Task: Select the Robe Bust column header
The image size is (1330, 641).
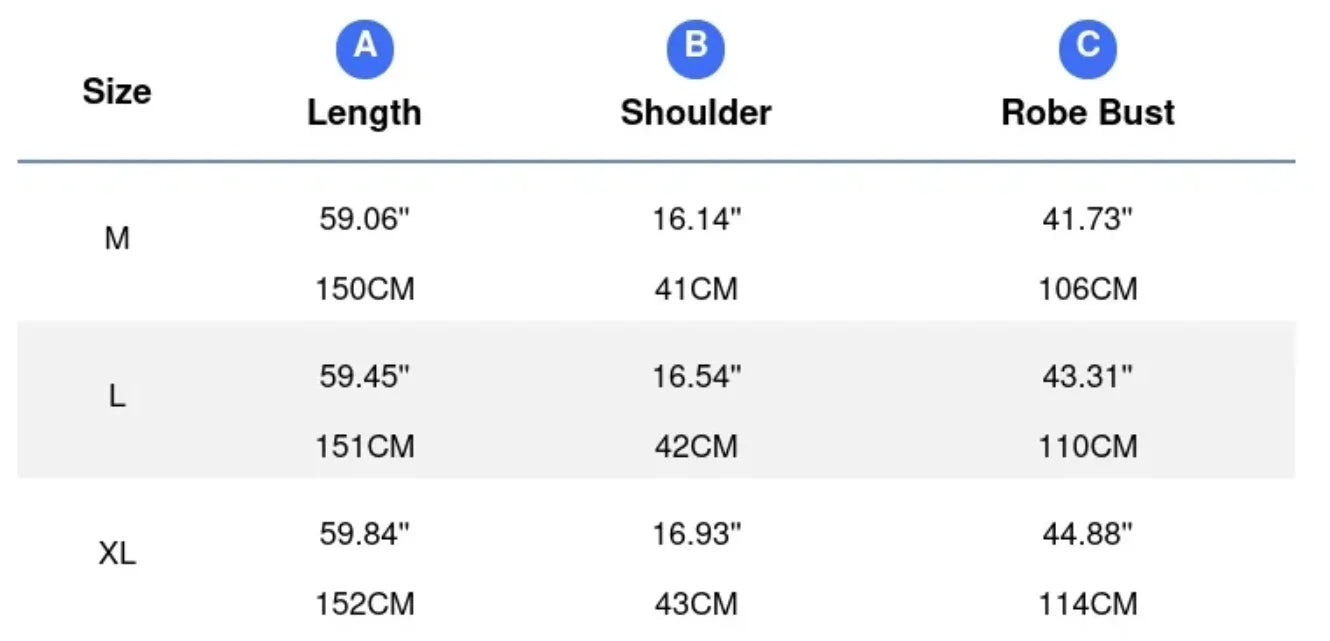Action: (x=1088, y=112)
